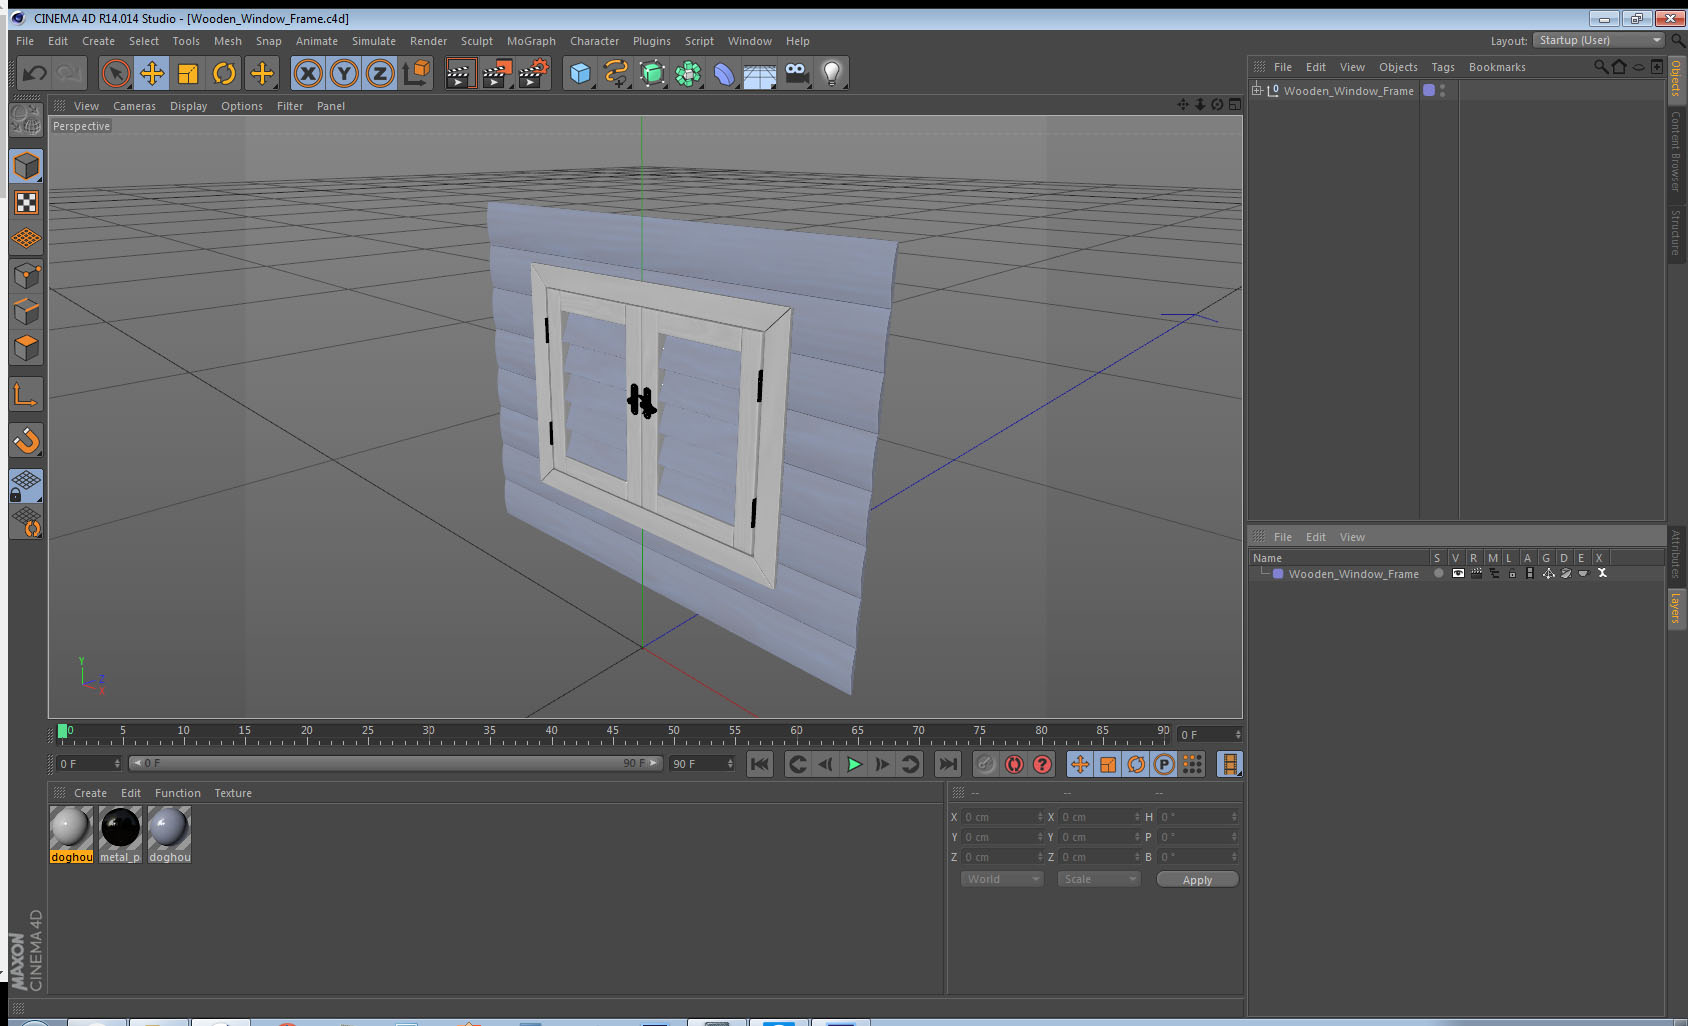The image size is (1688, 1026).
Task: Open the Mesh menu
Action: pyautogui.click(x=227, y=41)
